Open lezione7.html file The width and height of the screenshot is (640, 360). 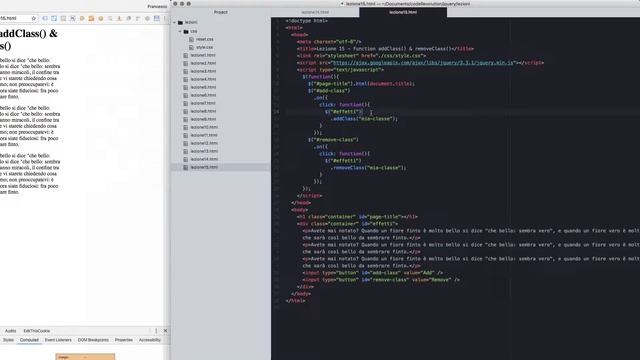point(203,103)
